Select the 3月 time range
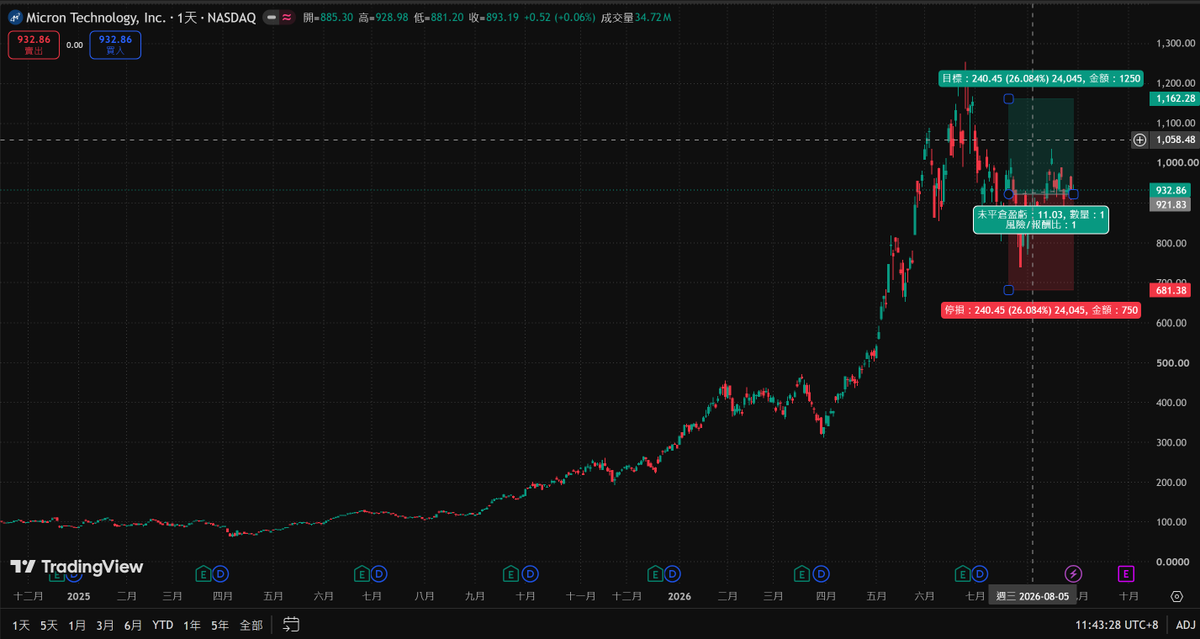The width and height of the screenshot is (1200, 639). click(105, 625)
